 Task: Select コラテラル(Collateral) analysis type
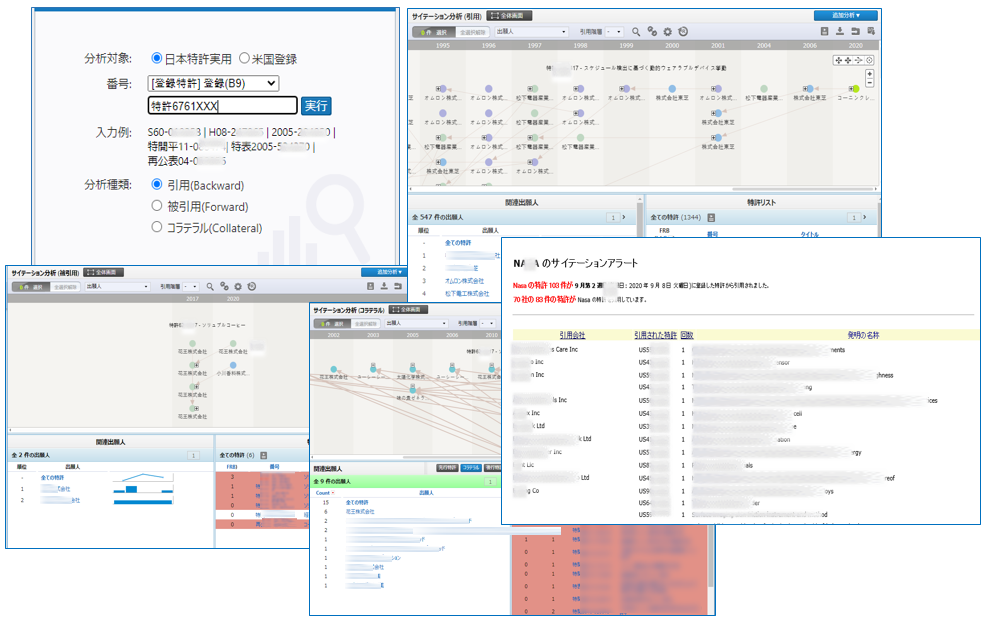coord(157,227)
